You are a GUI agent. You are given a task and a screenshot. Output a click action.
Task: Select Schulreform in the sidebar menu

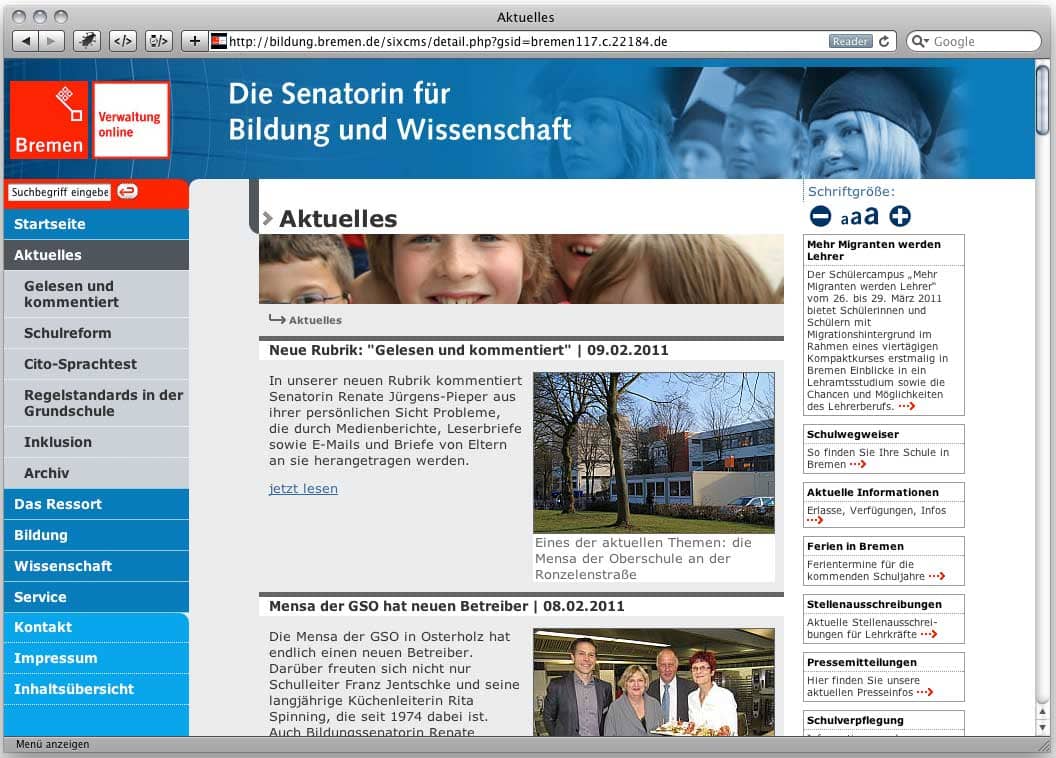(x=68, y=333)
